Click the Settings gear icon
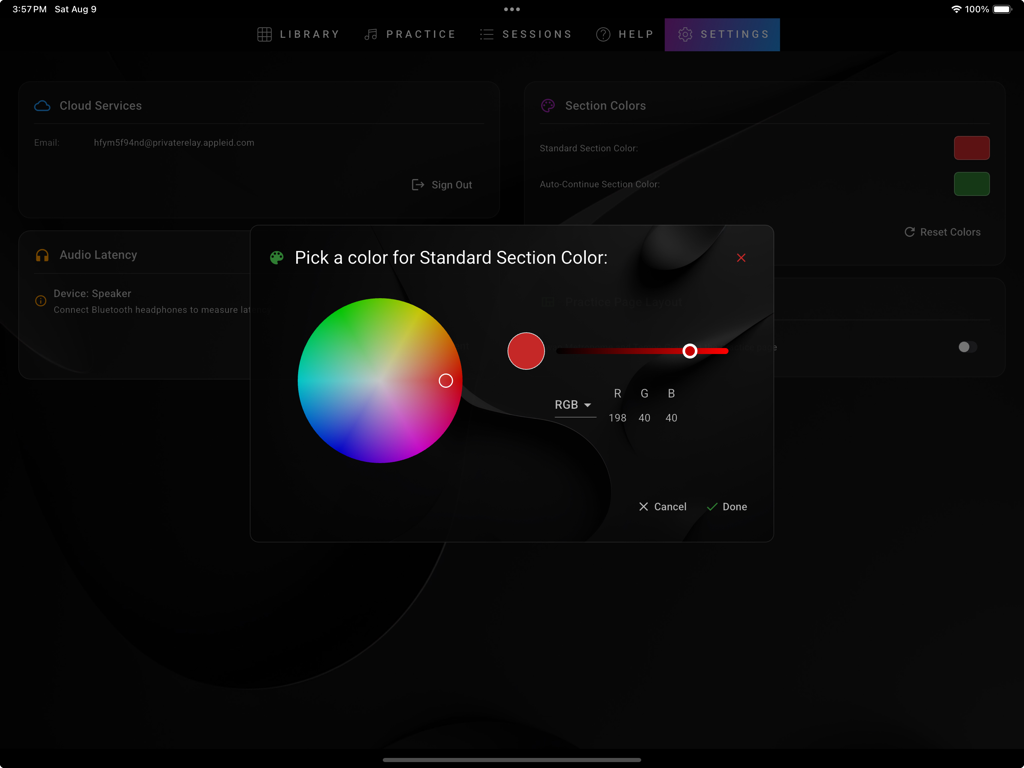This screenshot has width=1024, height=768. point(685,33)
